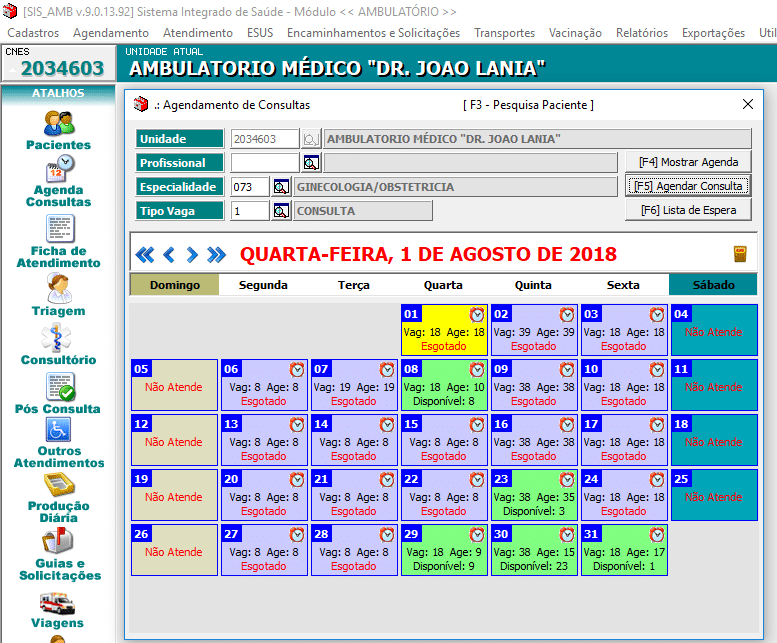
Task: Select day 29 in the calendar
Action: [443, 550]
